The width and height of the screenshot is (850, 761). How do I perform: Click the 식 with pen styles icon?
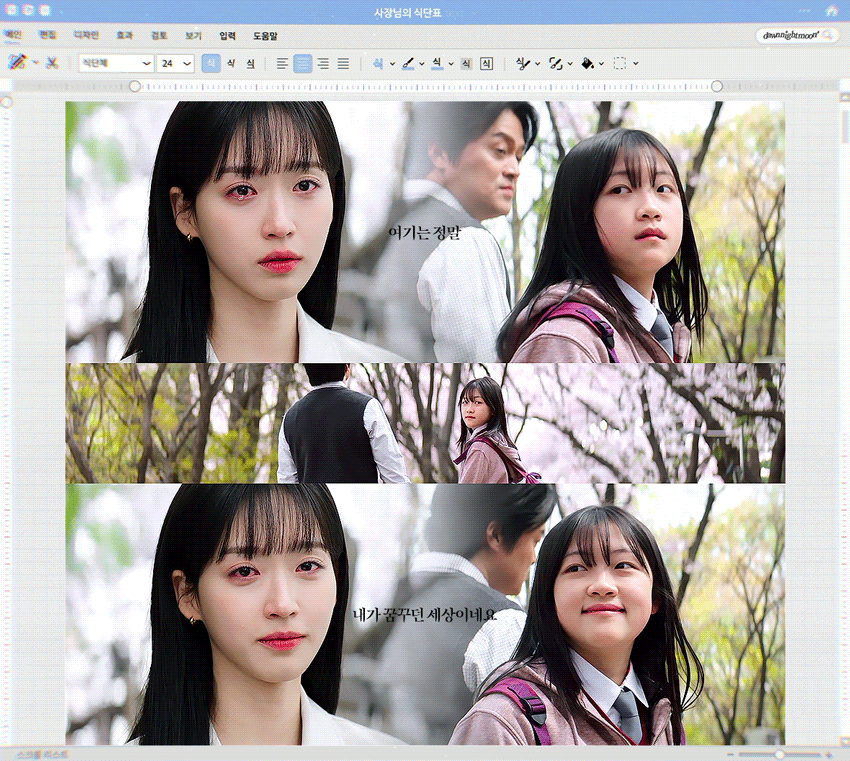point(523,64)
